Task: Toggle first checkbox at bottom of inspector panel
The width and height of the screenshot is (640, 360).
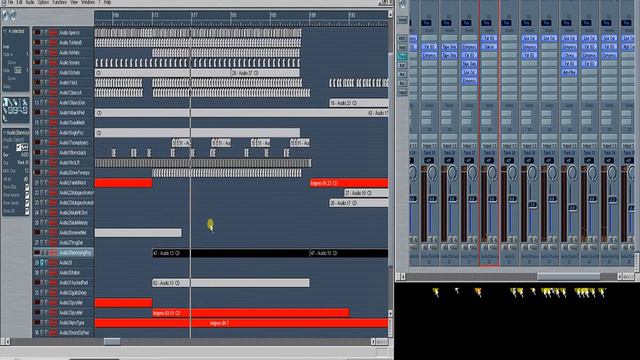Action: [27, 187]
